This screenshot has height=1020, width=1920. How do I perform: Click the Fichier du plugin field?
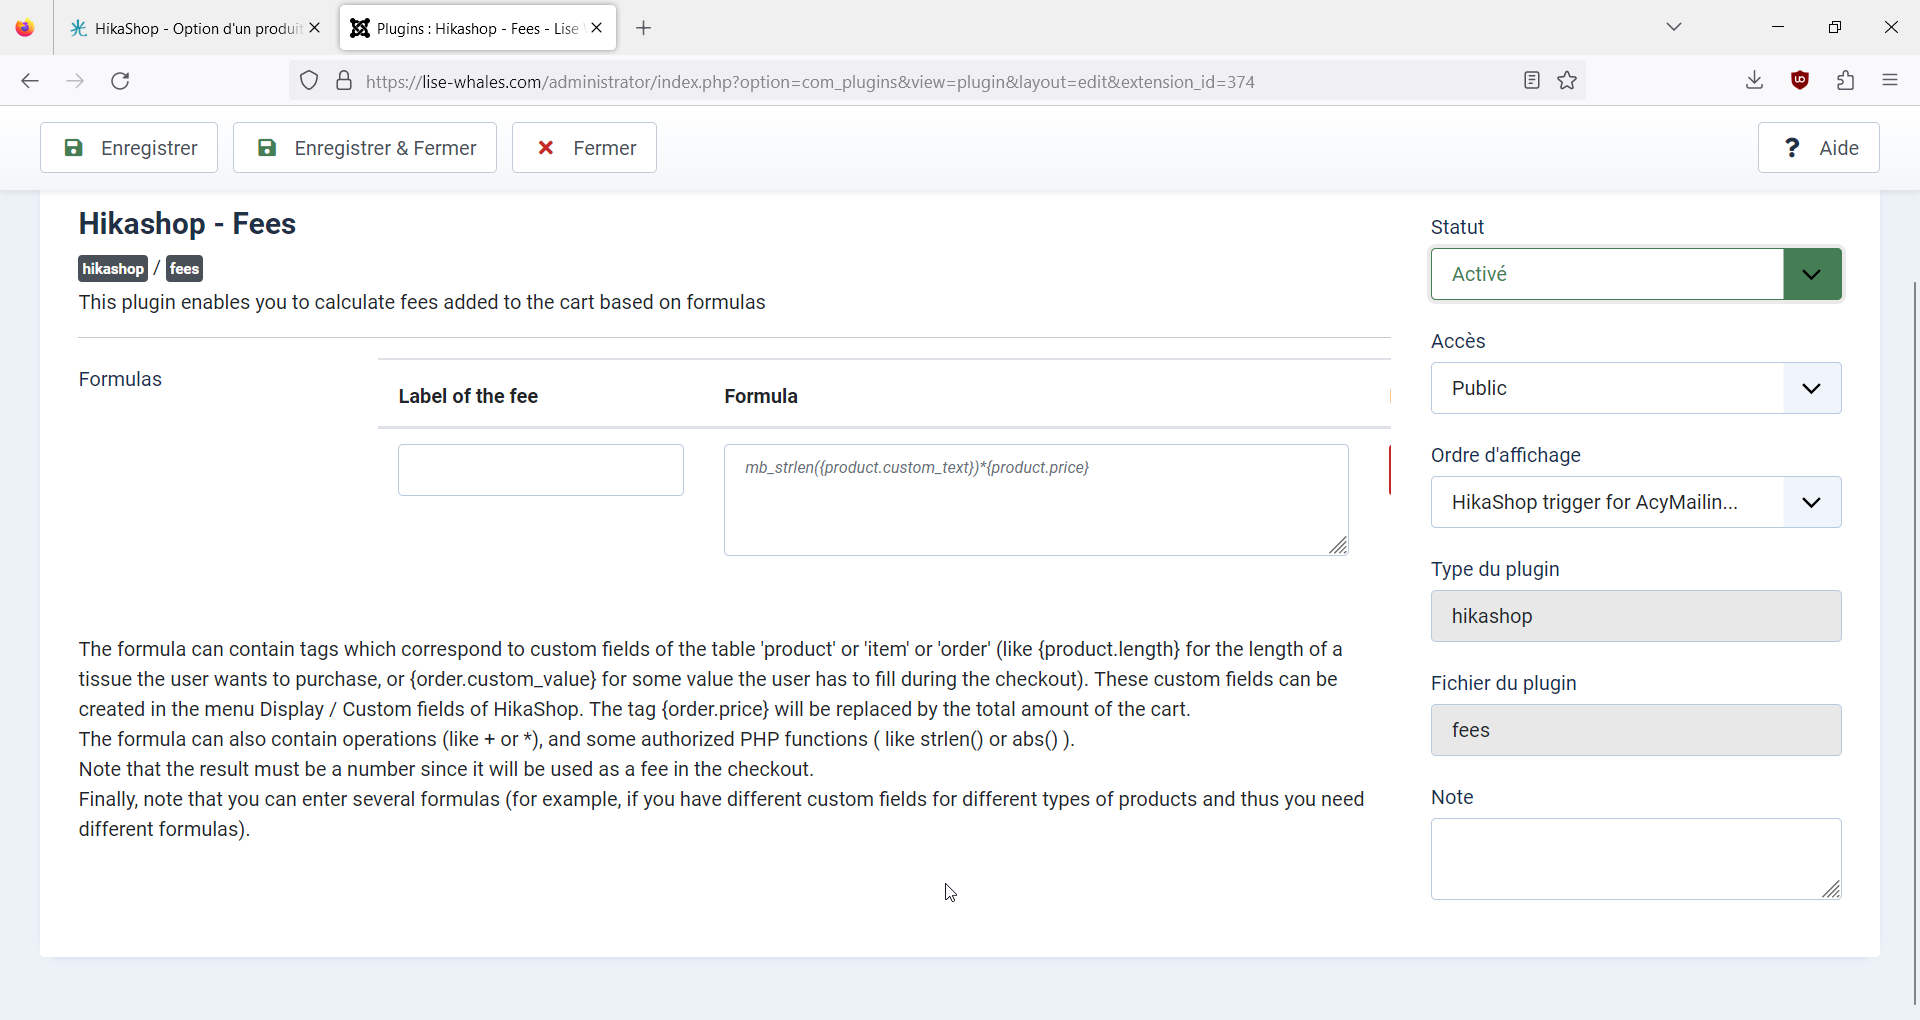coord(1636,730)
